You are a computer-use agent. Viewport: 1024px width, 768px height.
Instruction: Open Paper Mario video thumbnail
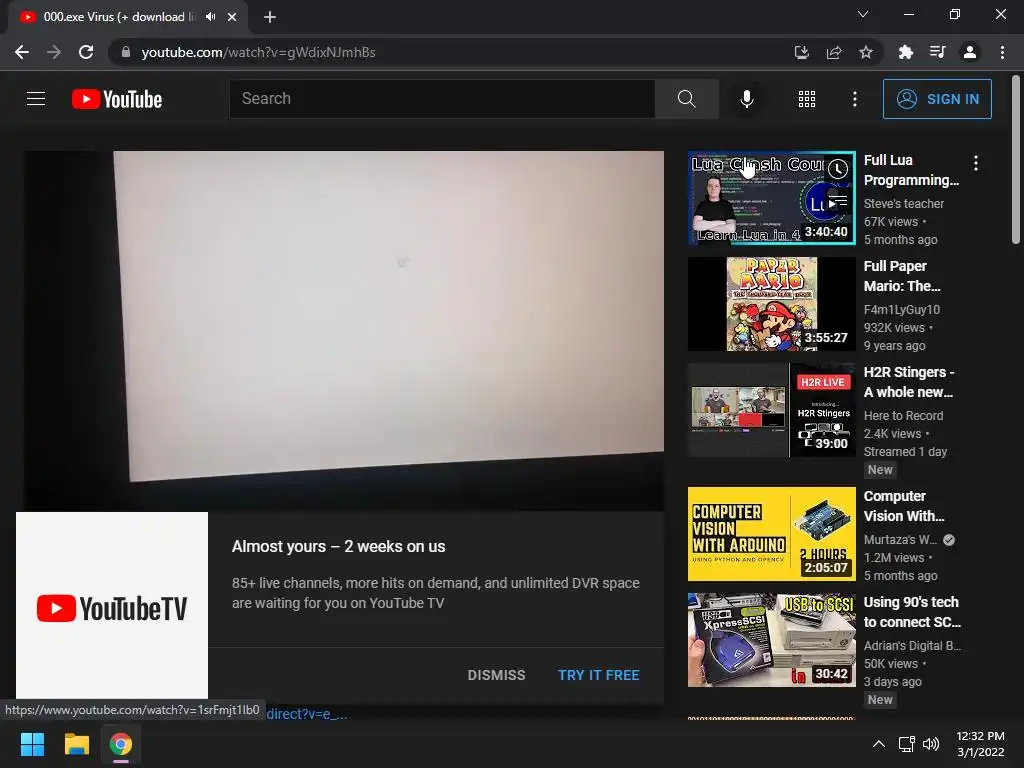click(x=771, y=304)
